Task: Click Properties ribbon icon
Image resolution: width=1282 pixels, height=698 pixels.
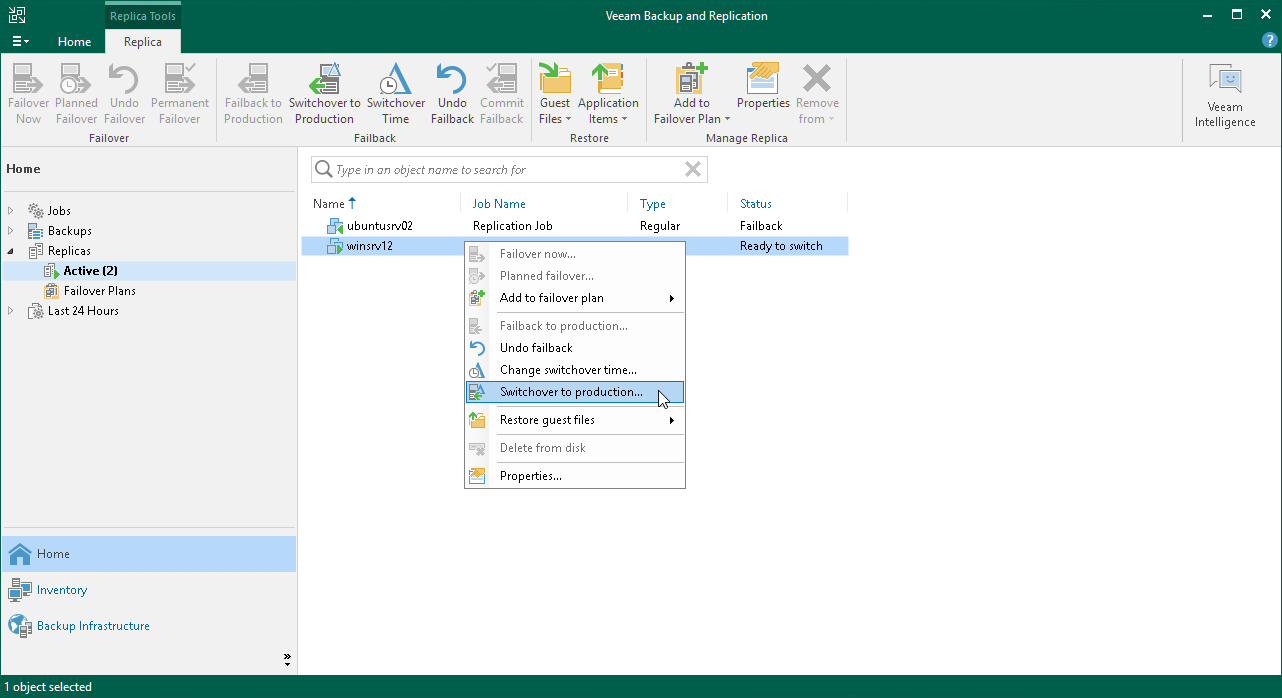Action: 763,86
